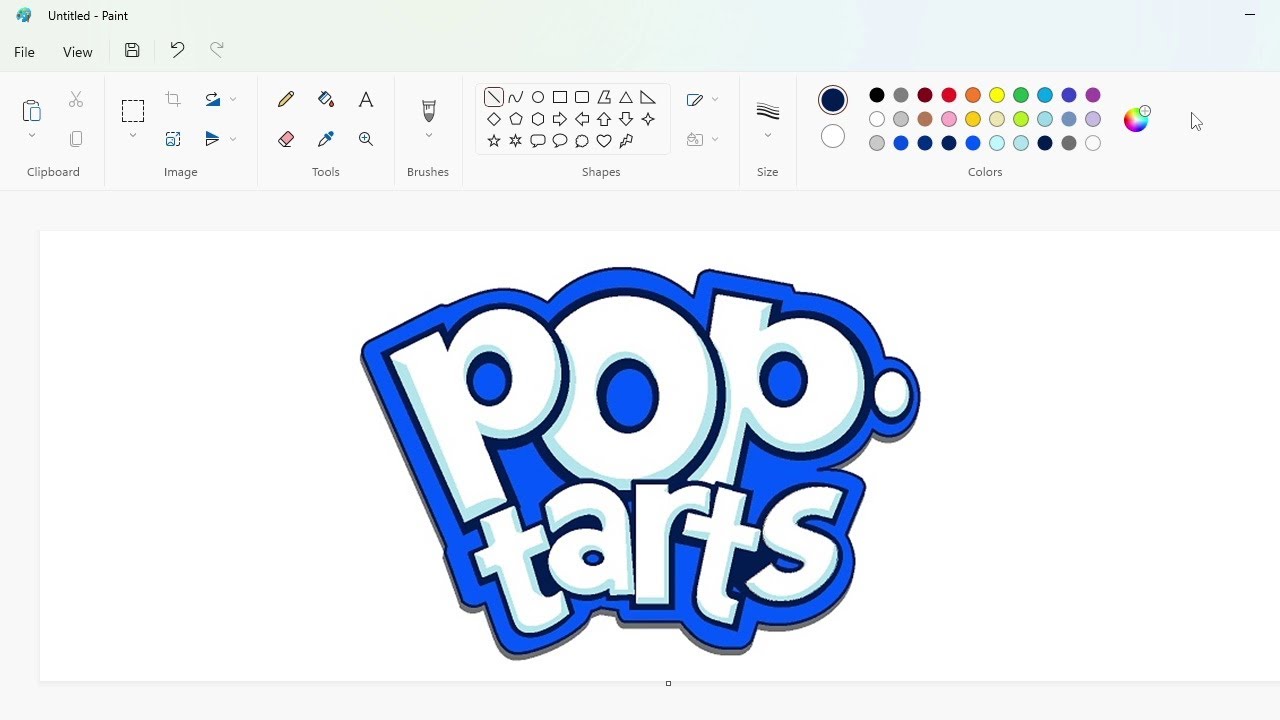The image size is (1280, 720).
Task: Pick the orange palette color
Action: pyautogui.click(x=973, y=95)
